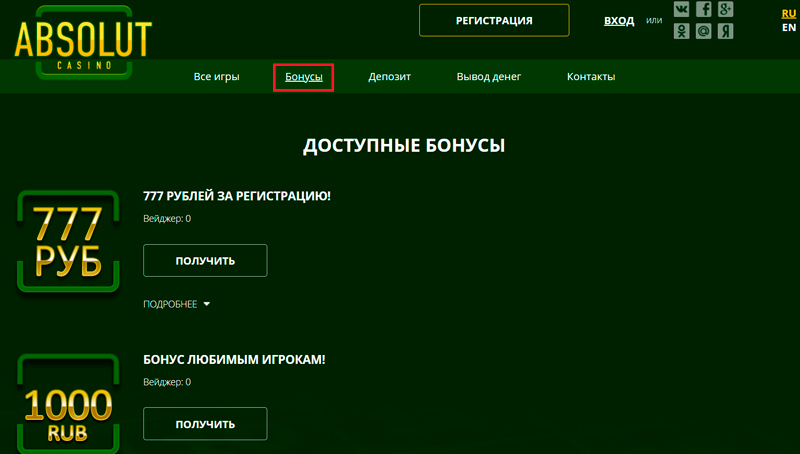This screenshot has width=800, height=454.
Task: Sign in with the Facebook icon
Action: [x=704, y=10]
